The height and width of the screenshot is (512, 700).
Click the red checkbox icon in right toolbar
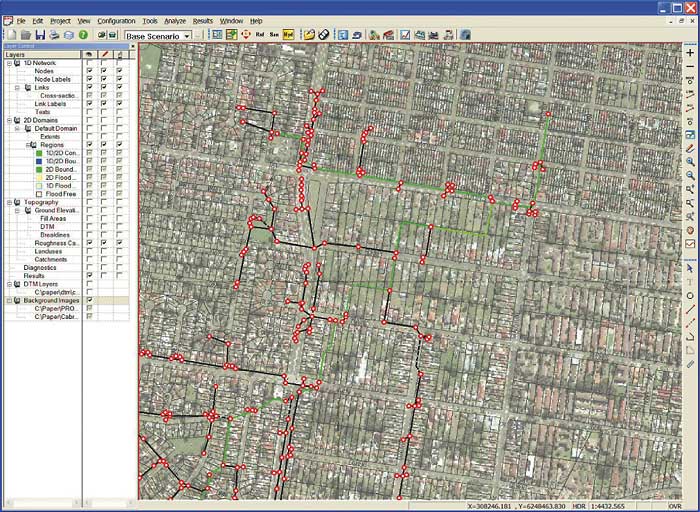(x=690, y=244)
